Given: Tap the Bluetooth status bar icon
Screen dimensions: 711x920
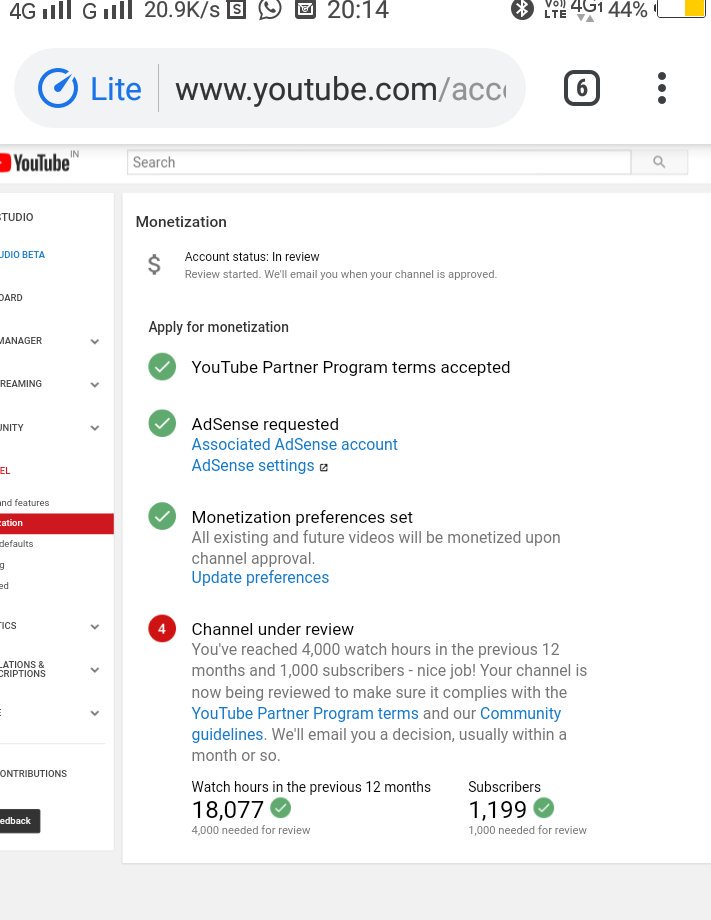Looking at the screenshot, I should [522, 9].
